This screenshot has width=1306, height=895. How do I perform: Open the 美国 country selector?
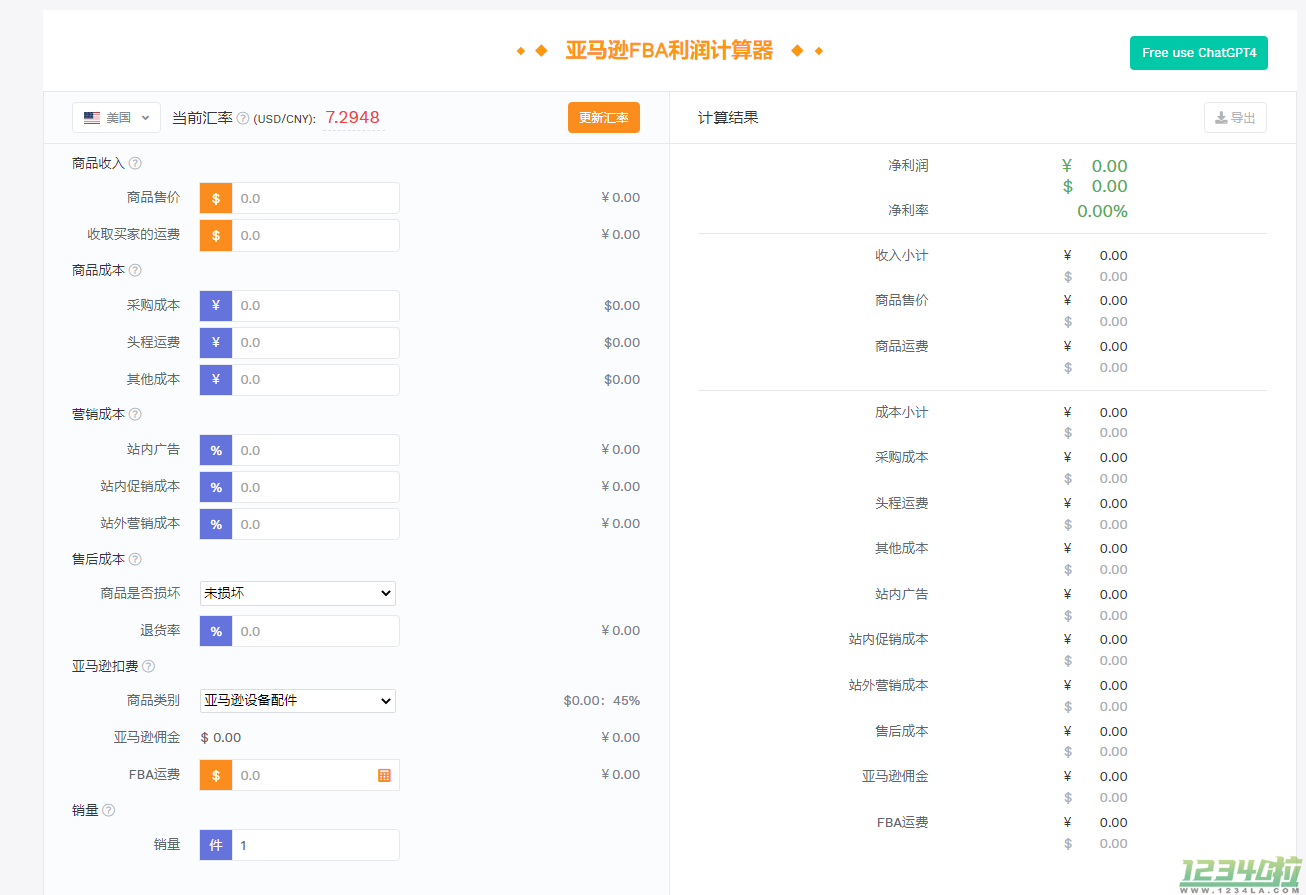(x=116, y=117)
